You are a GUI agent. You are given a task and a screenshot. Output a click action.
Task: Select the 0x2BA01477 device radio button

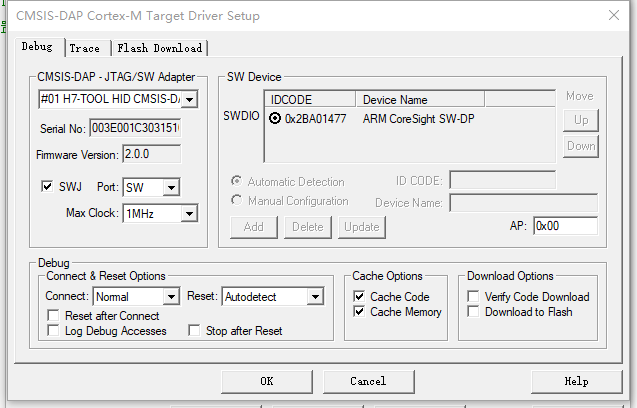pyautogui.click(x=275, y=118)
